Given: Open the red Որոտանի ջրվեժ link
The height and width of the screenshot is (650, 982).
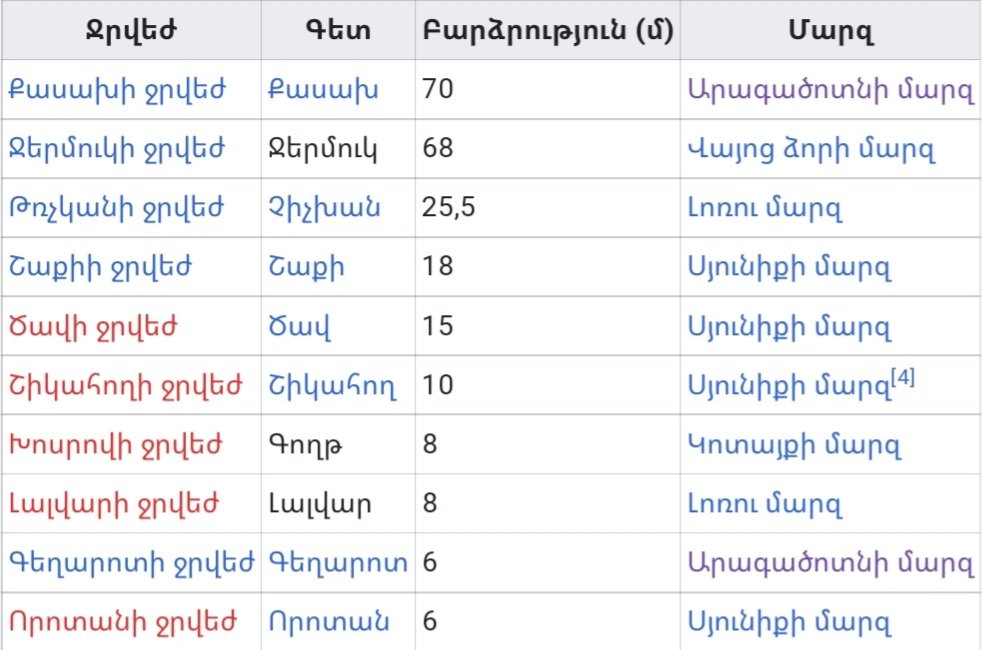Looking at the screenshot, I should [122, 622].
